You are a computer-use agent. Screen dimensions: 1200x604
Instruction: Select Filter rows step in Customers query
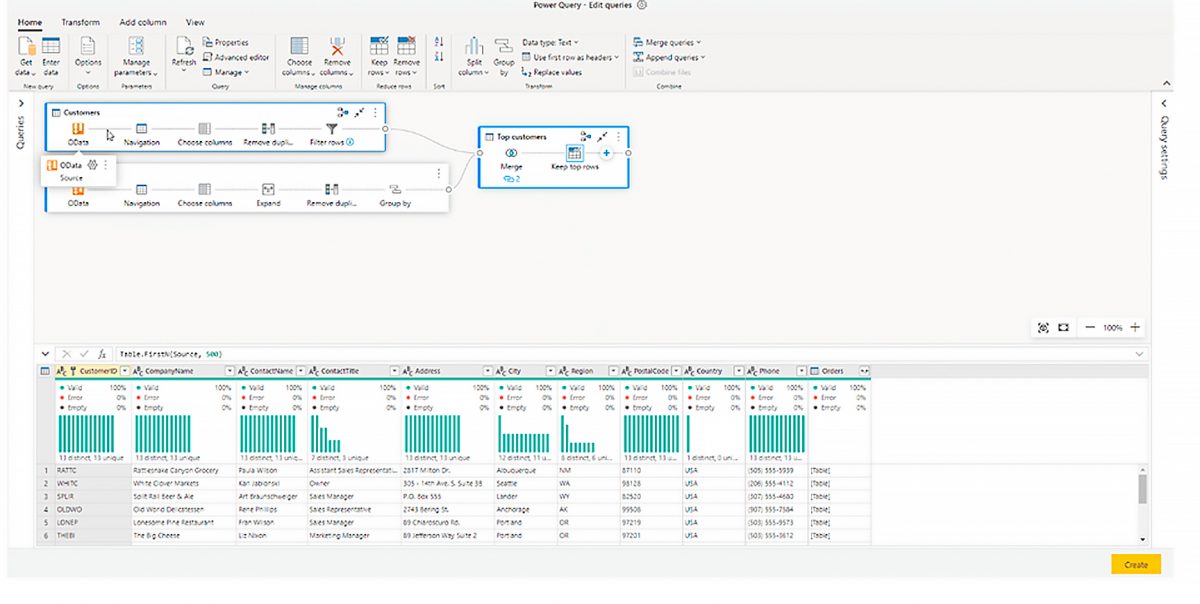[333, 134]
